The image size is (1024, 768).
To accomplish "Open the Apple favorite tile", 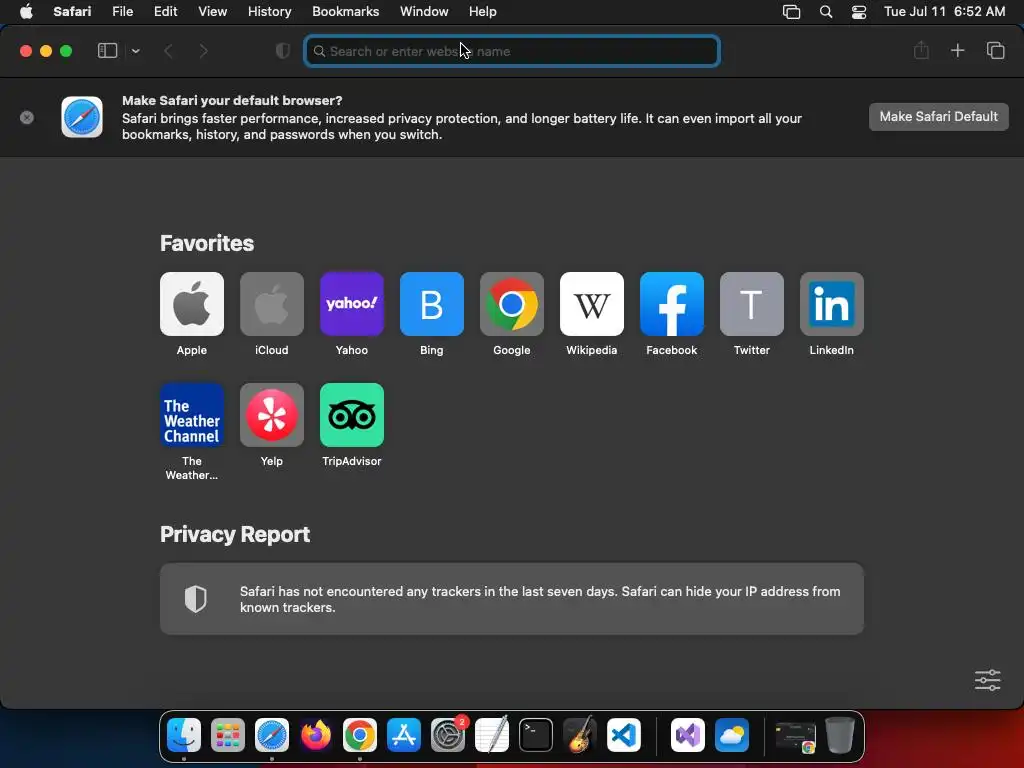I will (x=191, y=304).
